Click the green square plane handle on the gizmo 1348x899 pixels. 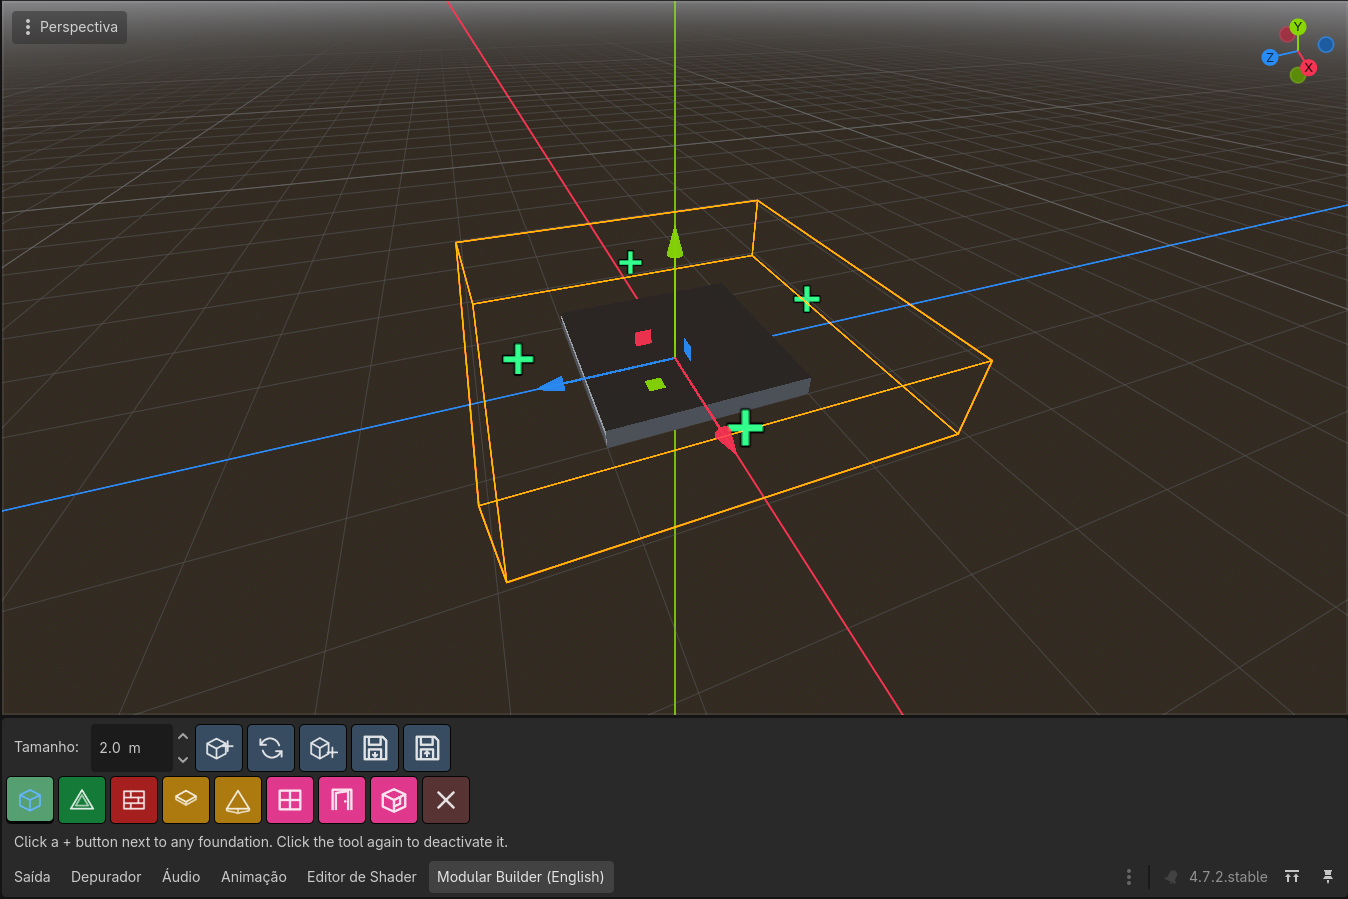(655, 384)
